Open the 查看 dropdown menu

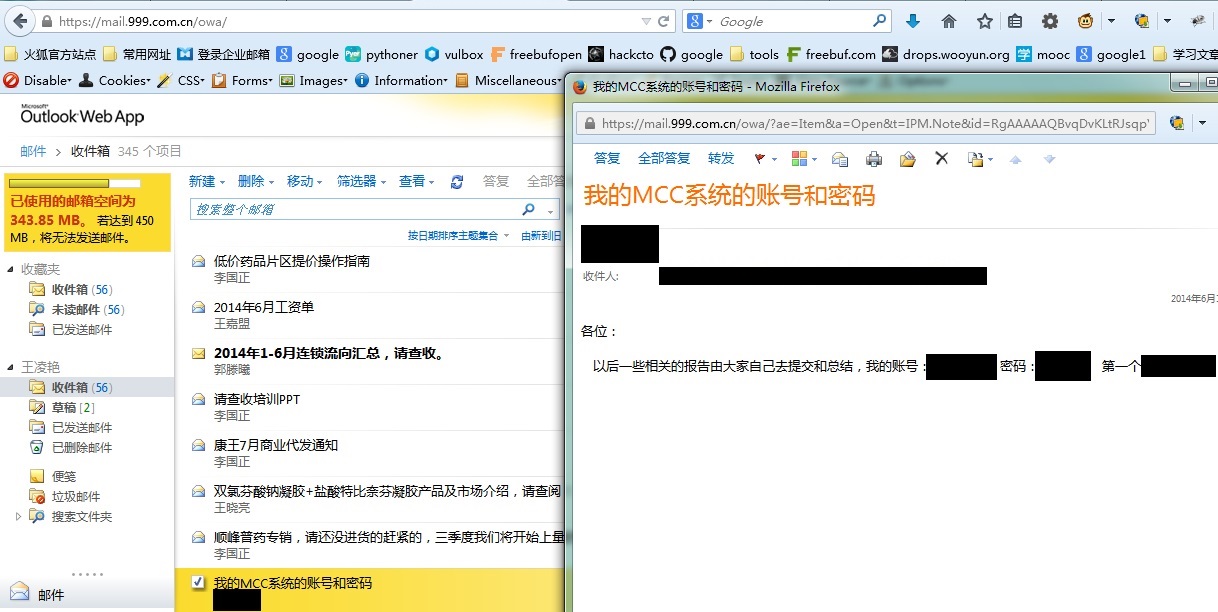pos(417,181)
